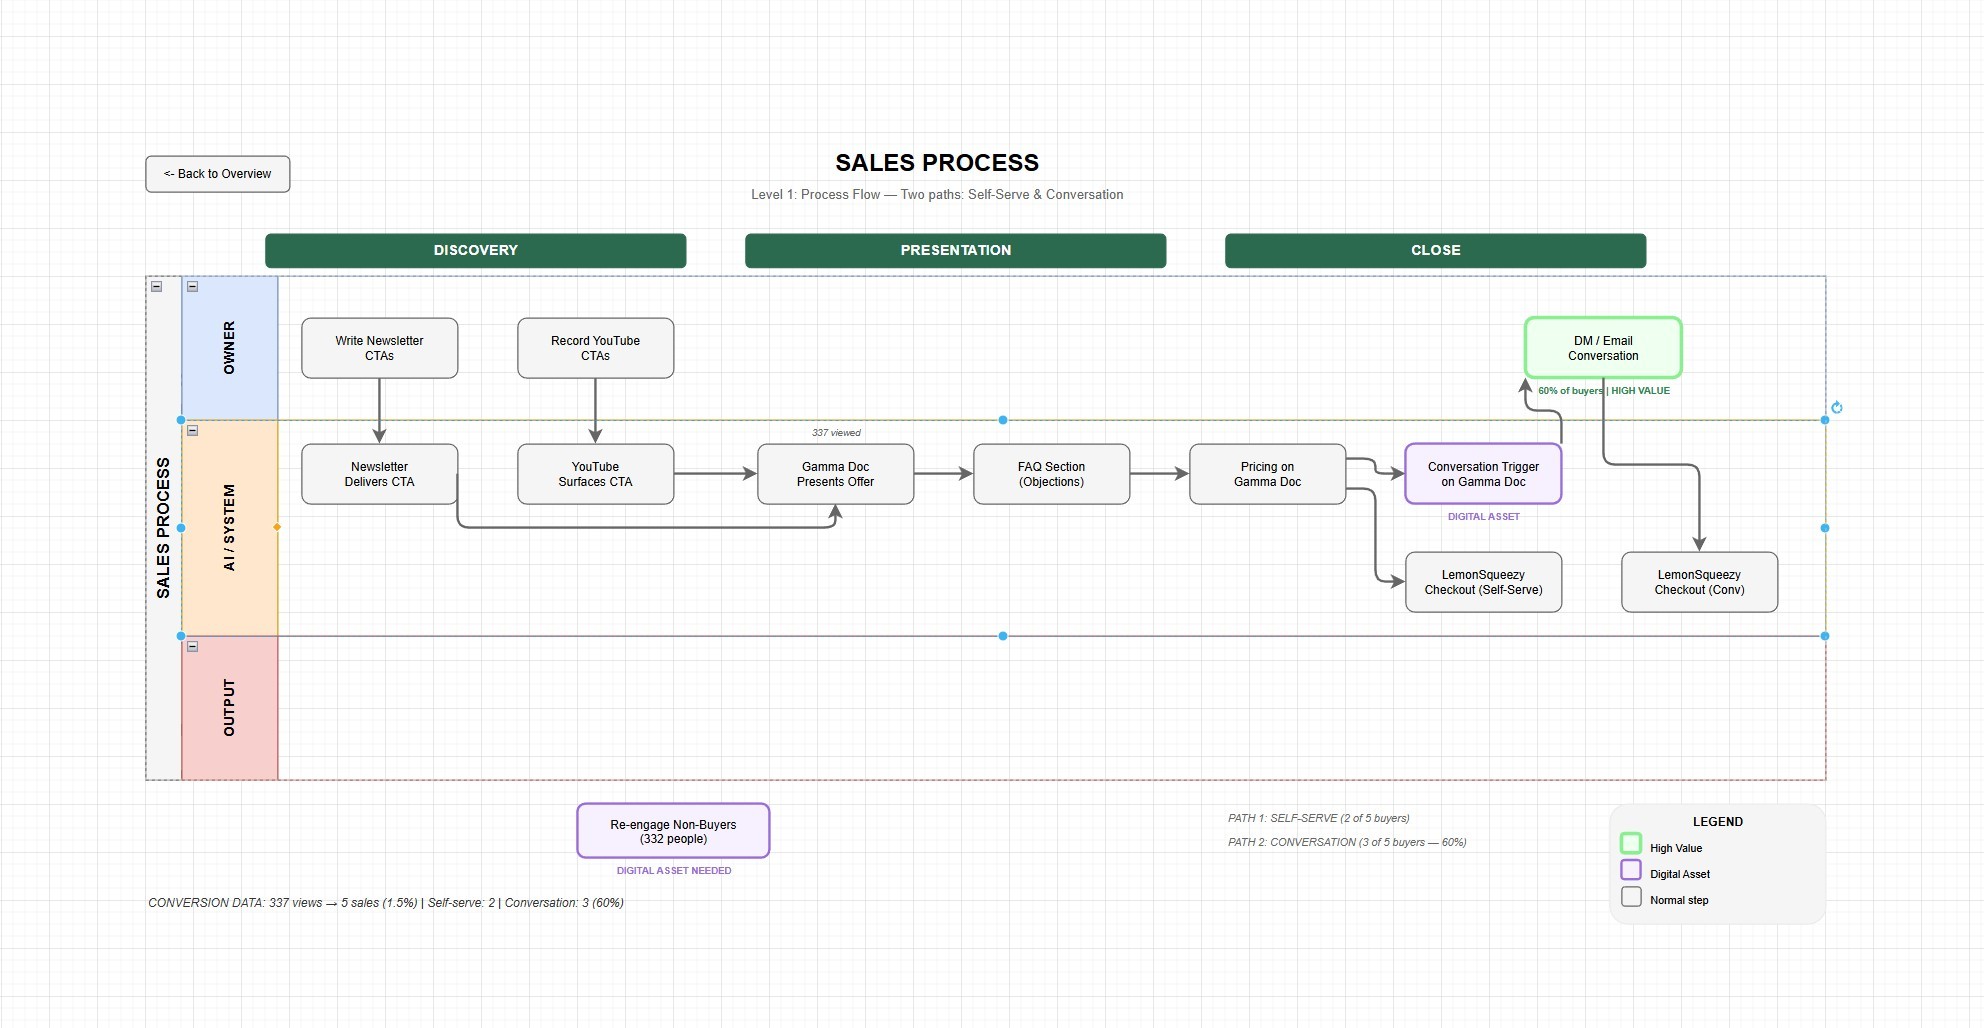The height and width of the screenshot is (1028, 1984).
Task: Select the Gamma Doc Presents Offer box
Action: click(x=836, y=474)
